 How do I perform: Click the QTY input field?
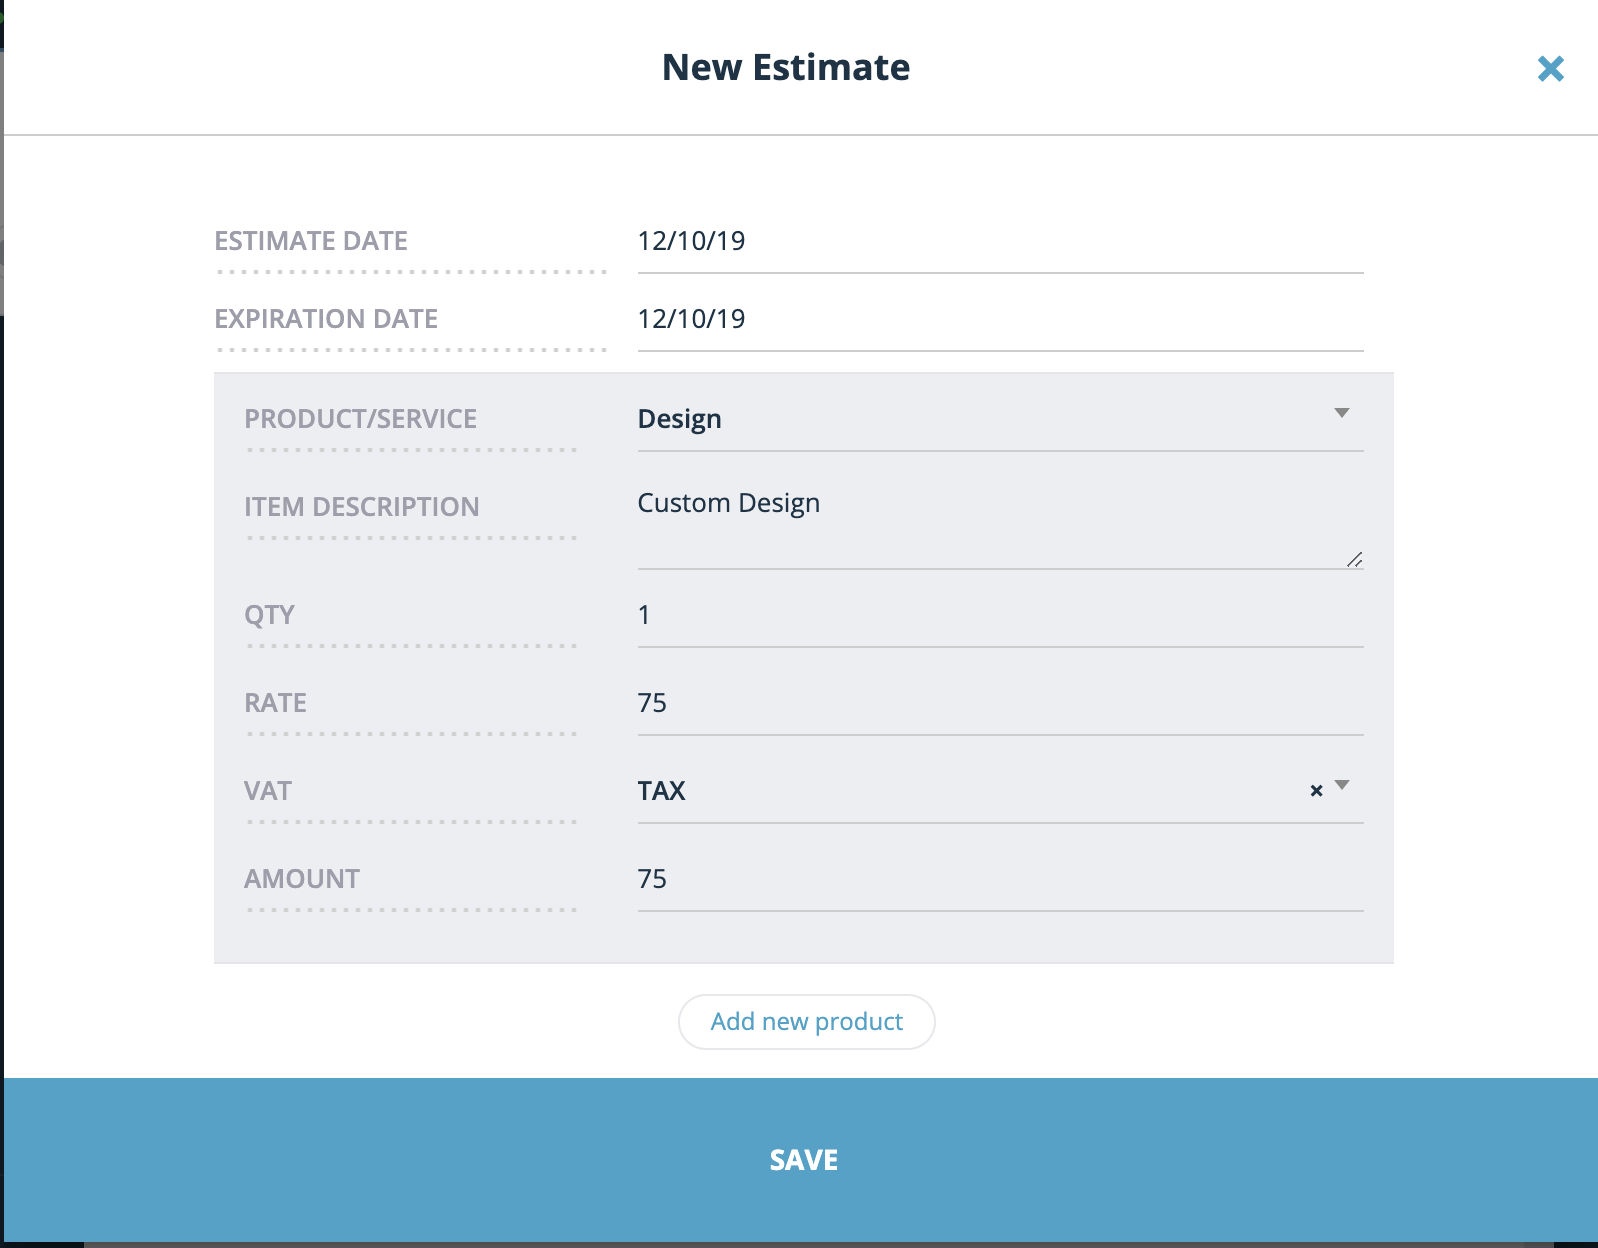pyautogui.click(x=1000, y=615)
